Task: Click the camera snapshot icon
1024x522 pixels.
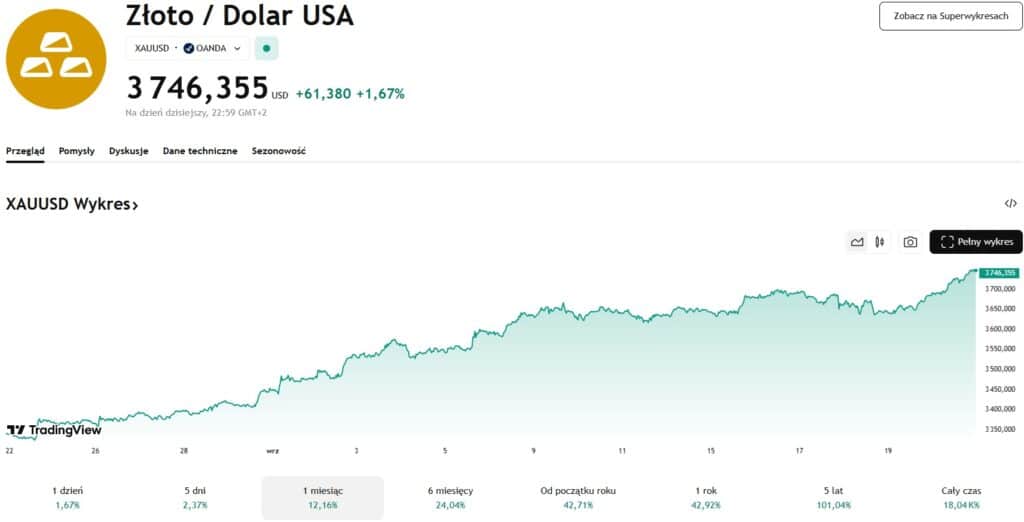Action: [910, 242]
